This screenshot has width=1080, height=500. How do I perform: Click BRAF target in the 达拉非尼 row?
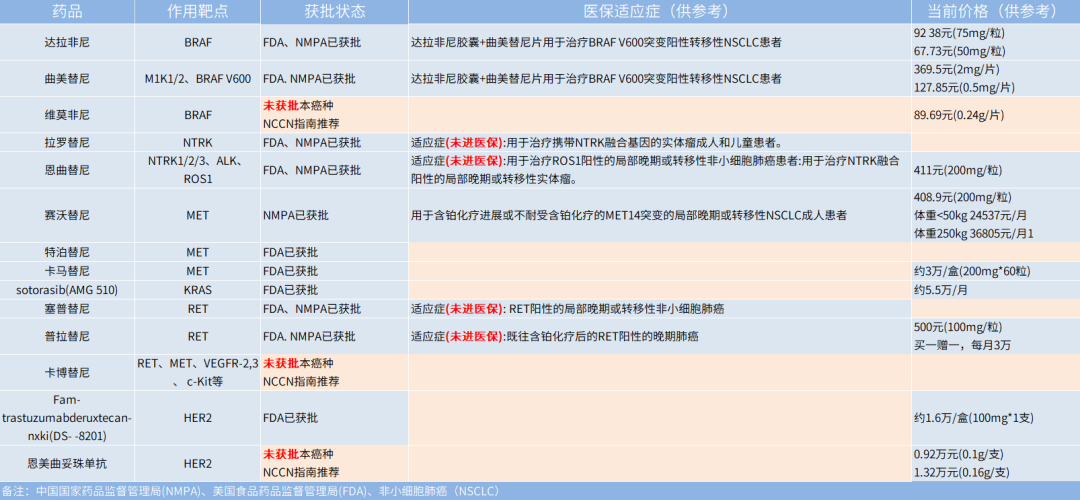coord(198,42)
